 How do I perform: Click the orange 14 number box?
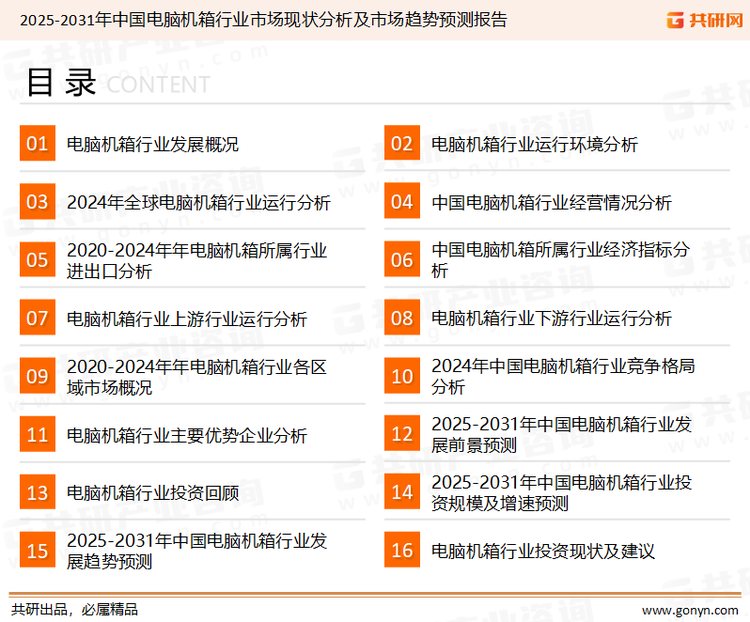[402, 492]
